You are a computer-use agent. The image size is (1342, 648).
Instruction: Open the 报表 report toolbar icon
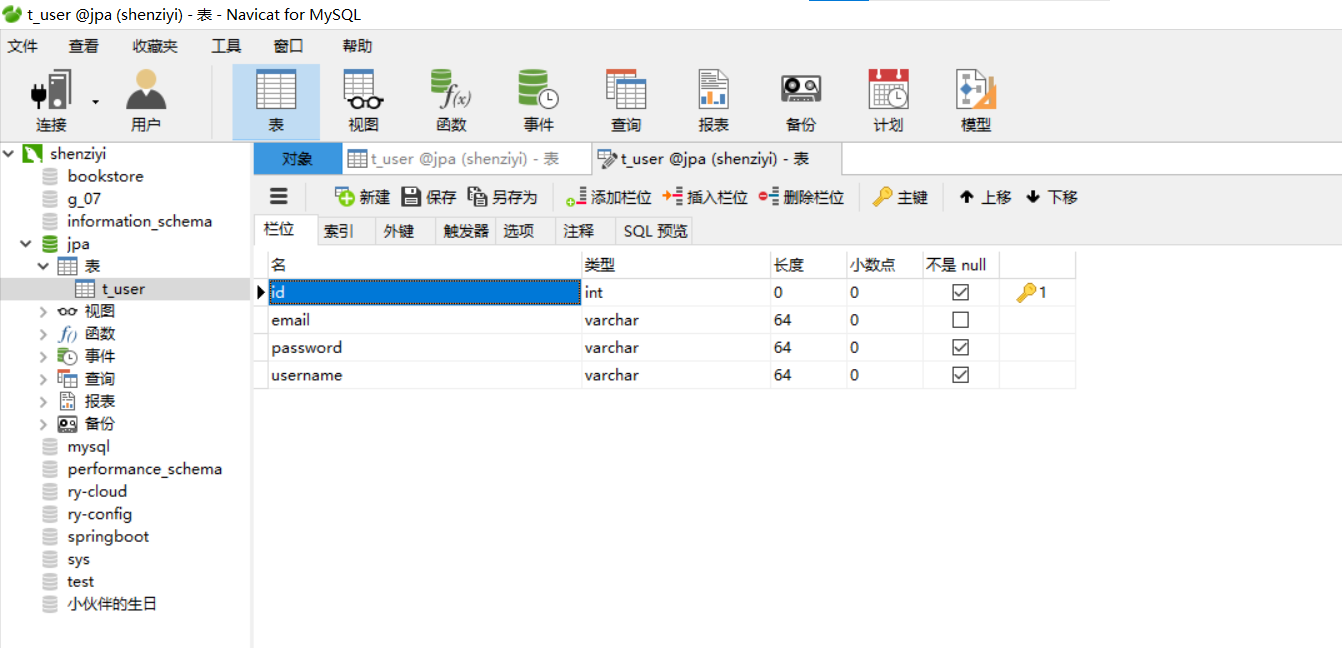tap(713, 102)
